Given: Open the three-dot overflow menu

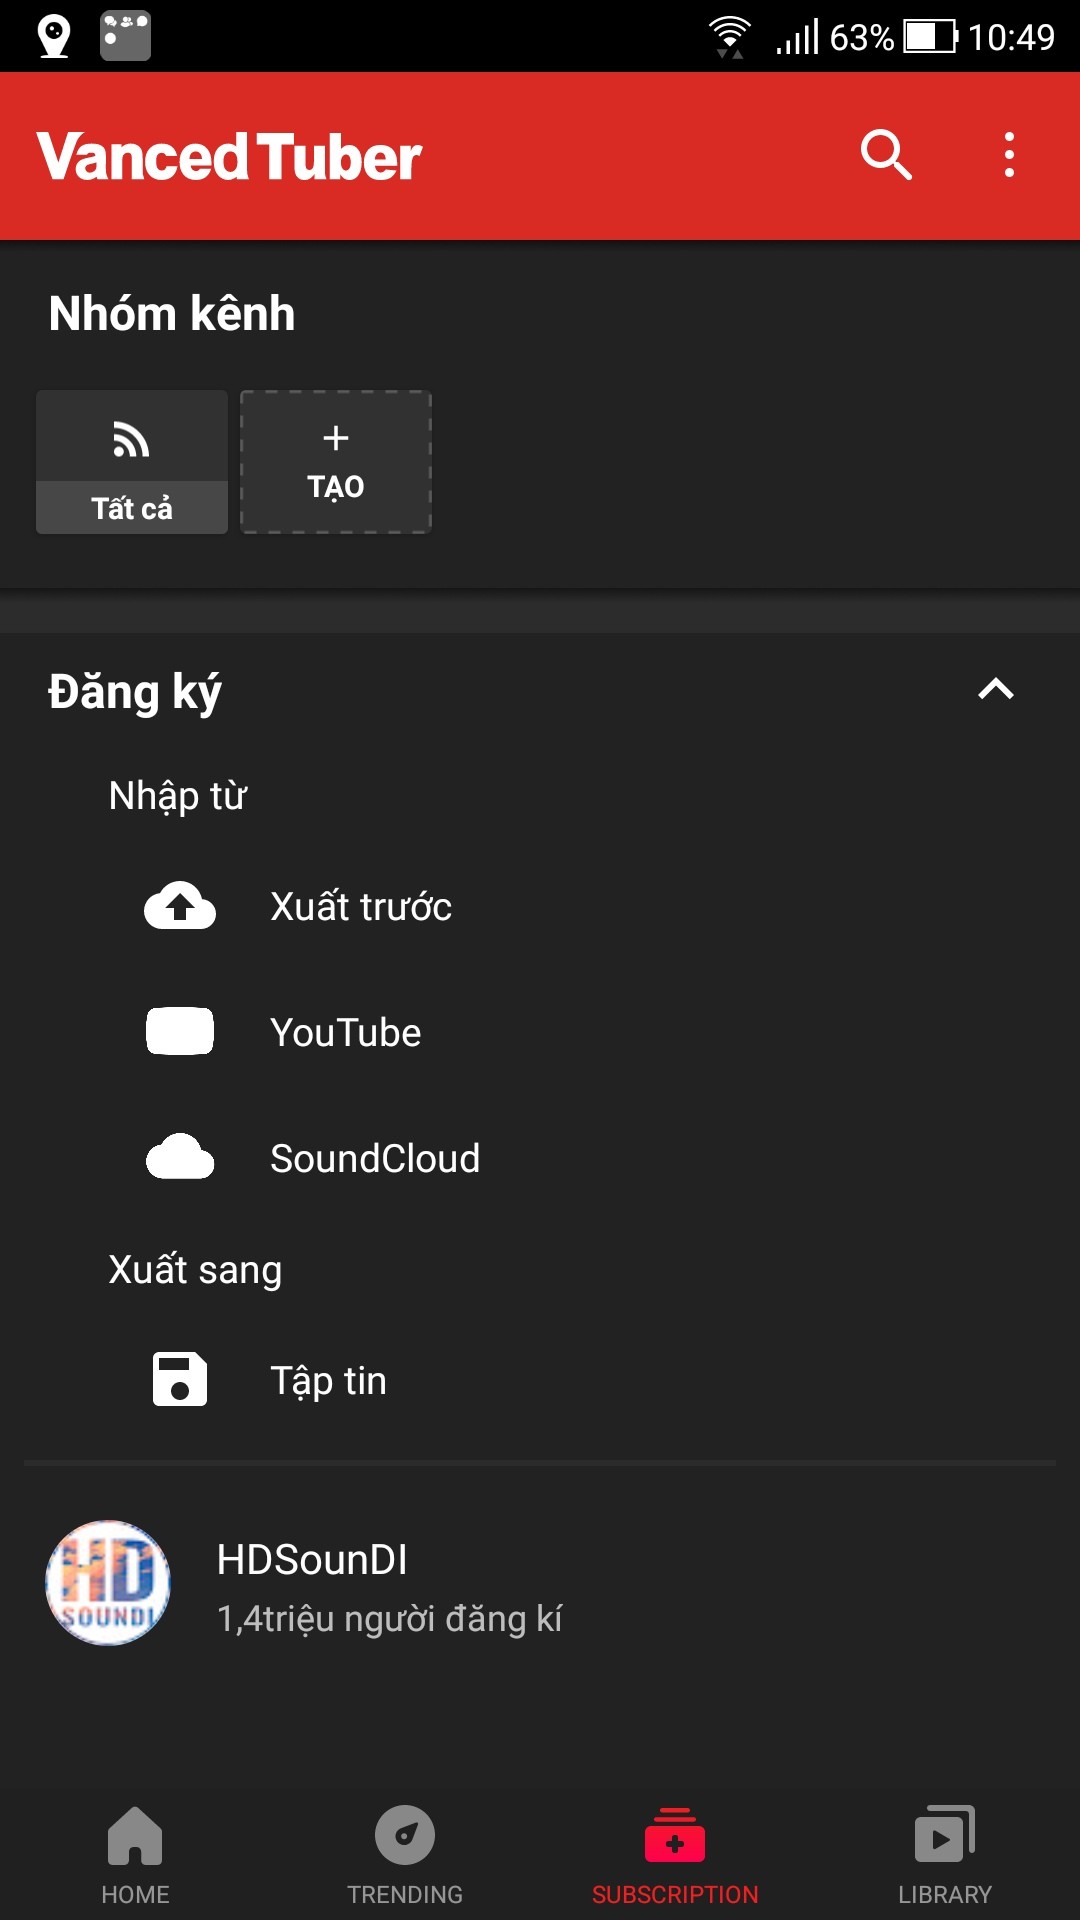Looking at the screenshot, I should pyautogui.click(x=1008, y=155).
